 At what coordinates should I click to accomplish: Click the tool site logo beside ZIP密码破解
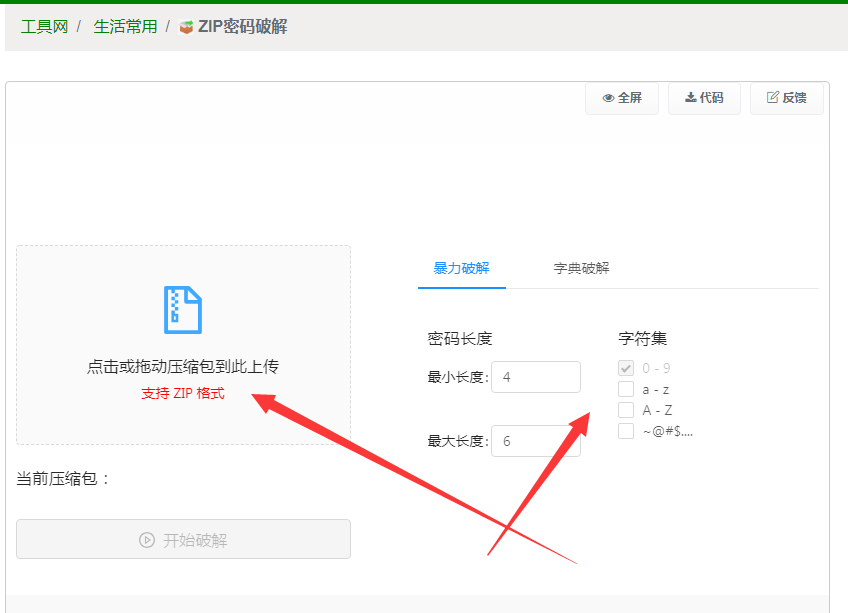[184, 27]
